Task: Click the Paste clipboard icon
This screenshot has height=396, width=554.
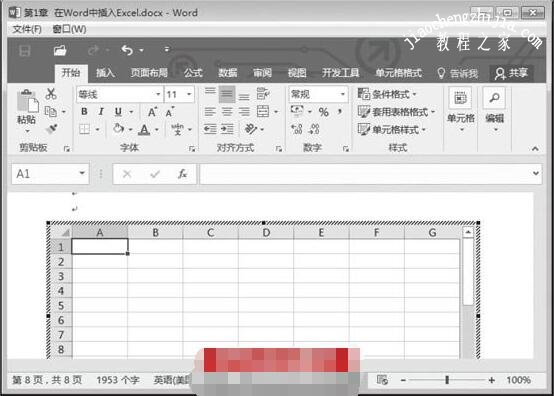Action: pyautogui.click(x=27, y=101)
